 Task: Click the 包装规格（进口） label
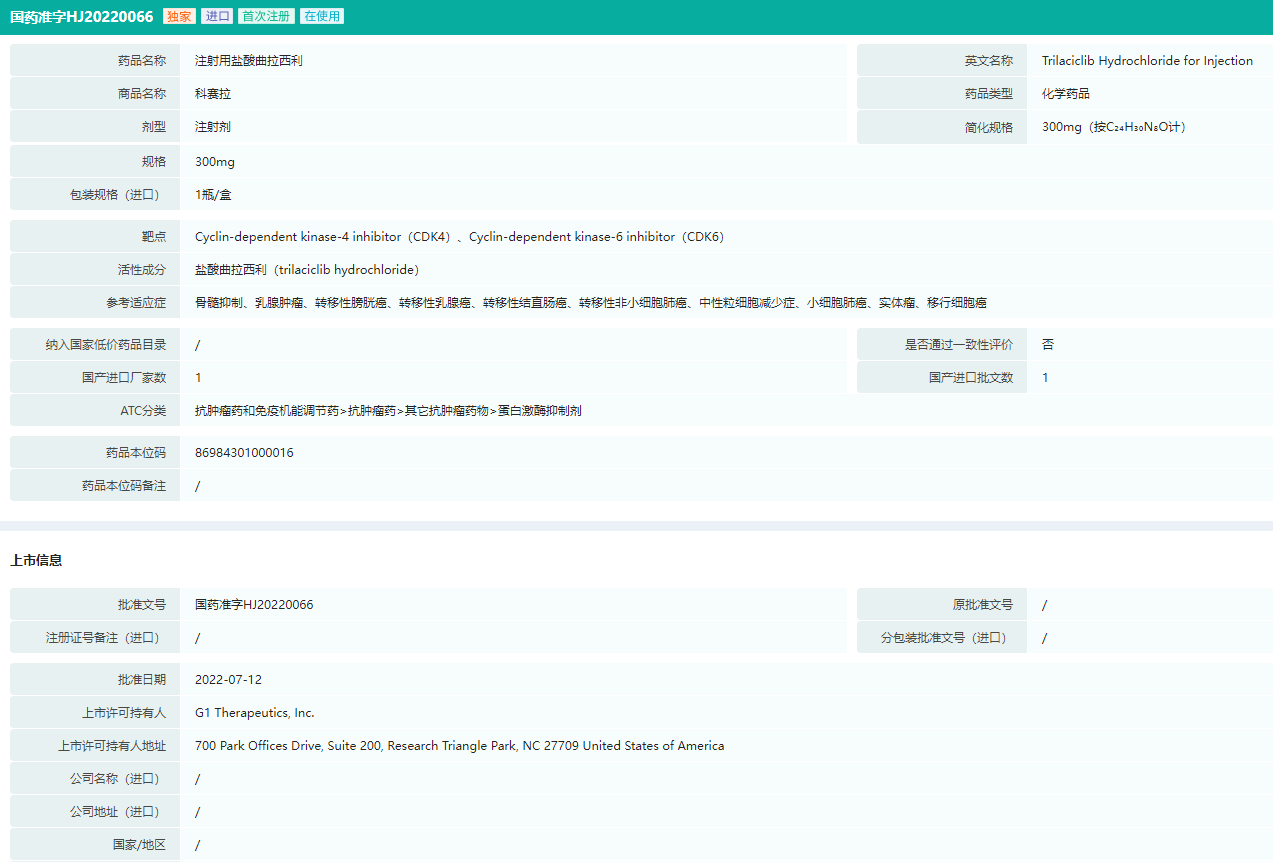[x=118, y=195]
